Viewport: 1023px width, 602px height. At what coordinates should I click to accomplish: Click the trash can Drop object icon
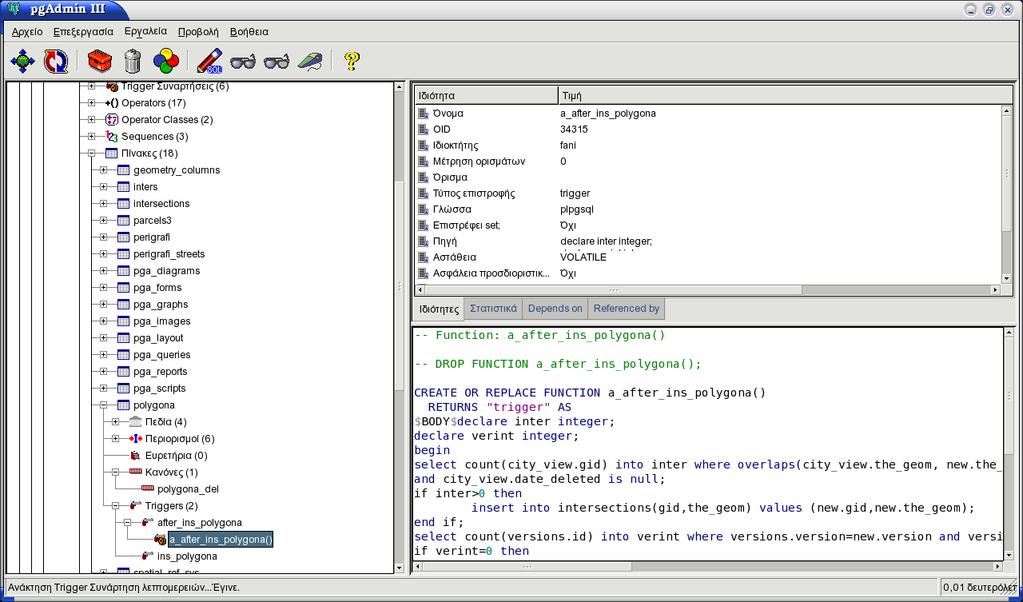point(132,61)
